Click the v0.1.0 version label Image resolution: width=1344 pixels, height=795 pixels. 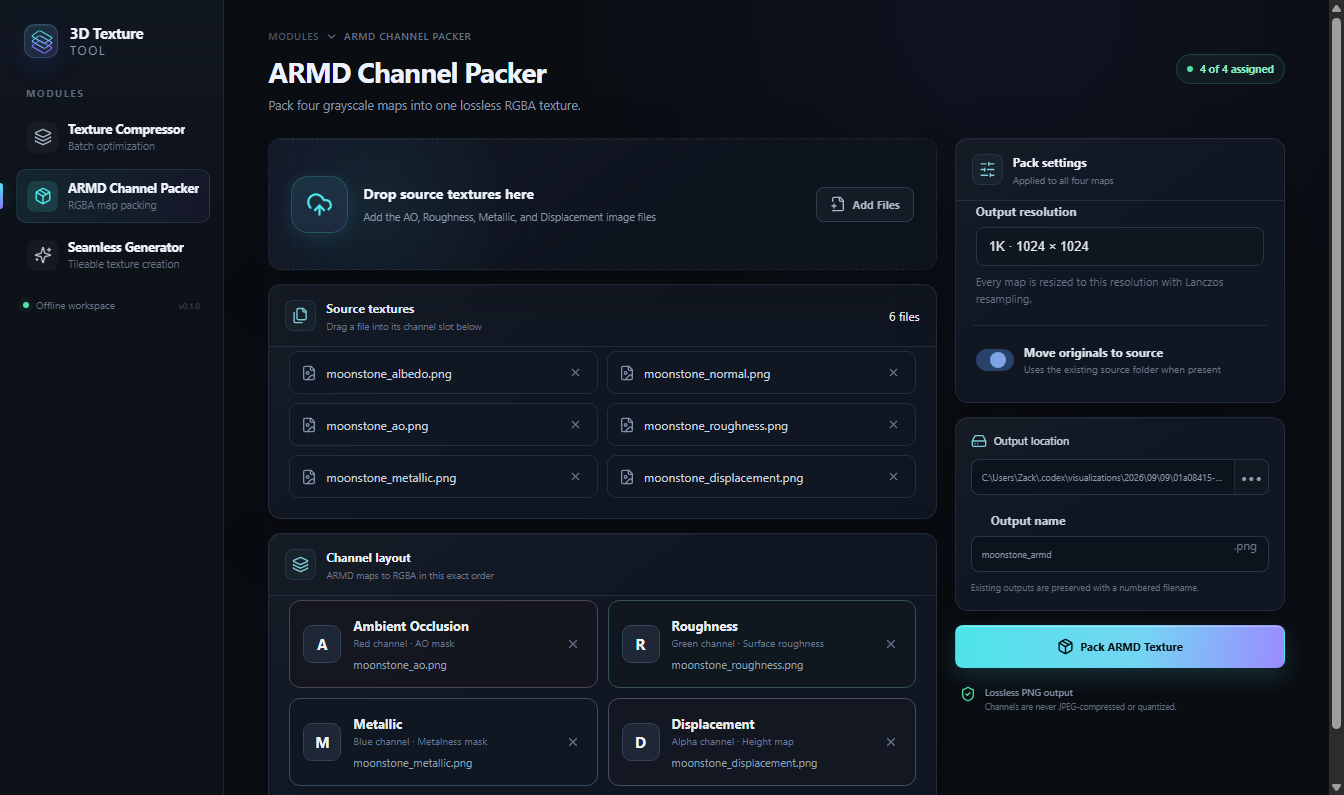189,306
